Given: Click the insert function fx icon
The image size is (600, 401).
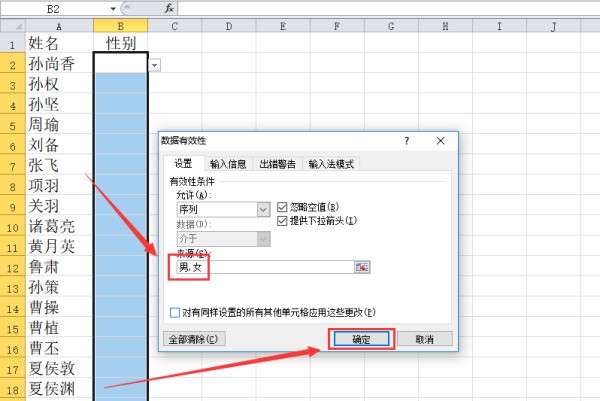Looking at the screenshot, I should pyautogui.click(x=169, y=8).
